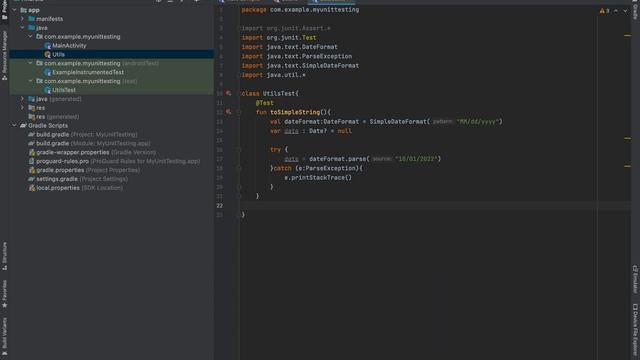This screenshot has width=640, height=360.
Task: Open the Device File Explorer tool window
Action: (635, 330)
